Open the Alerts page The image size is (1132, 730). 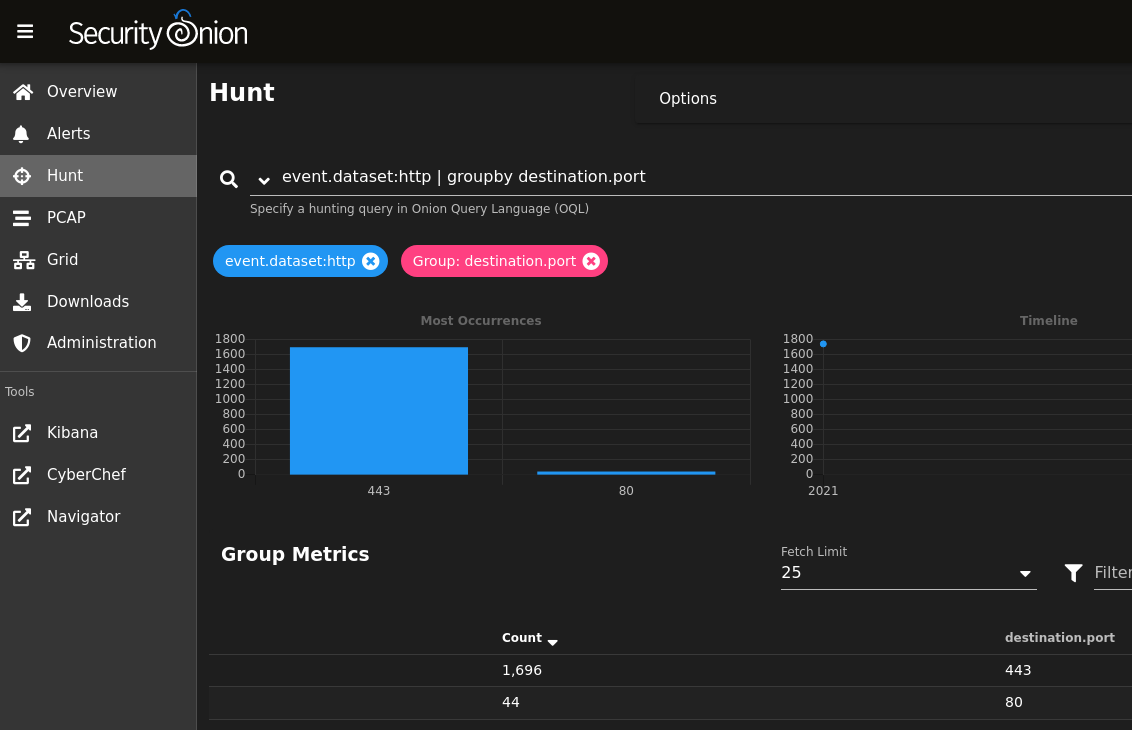(x=98, y=134)
